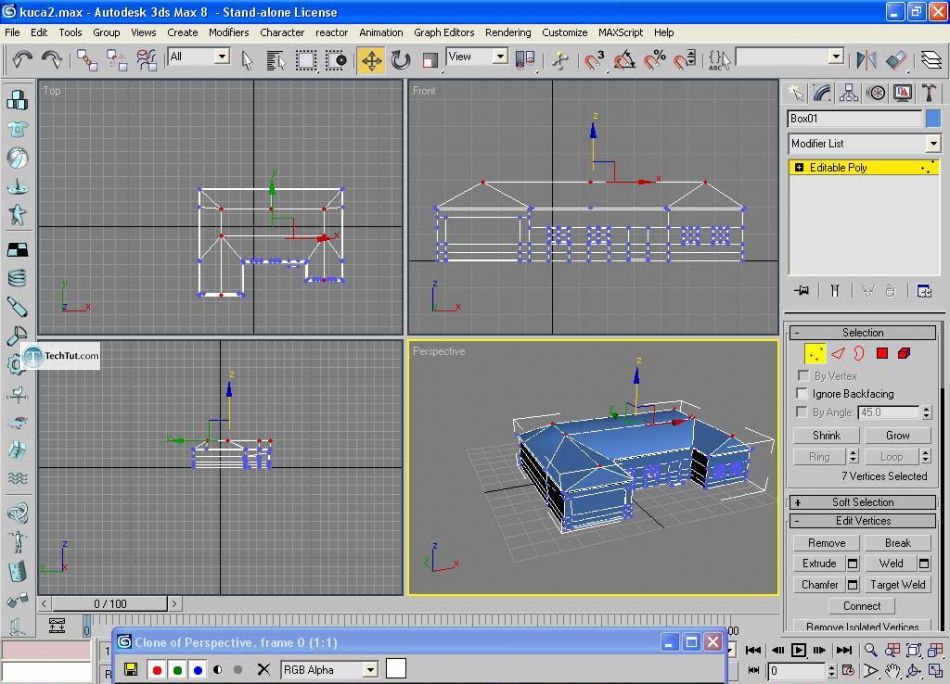The height and width of the screenshot is (684, 950).
Task: Toggle the By Angle checkbox
Action: coord(802,412)
